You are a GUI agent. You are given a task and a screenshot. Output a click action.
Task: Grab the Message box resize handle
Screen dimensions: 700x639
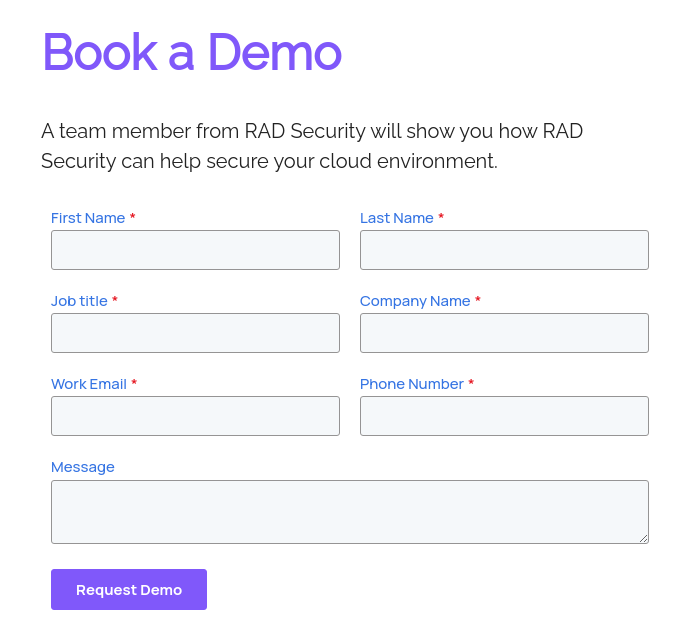pos(643,539)
